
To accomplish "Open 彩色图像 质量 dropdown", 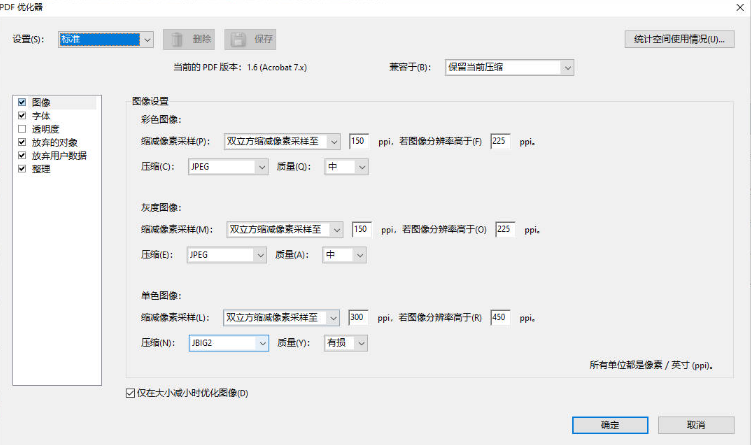I will pyautogui.click(x=346, y=167).
